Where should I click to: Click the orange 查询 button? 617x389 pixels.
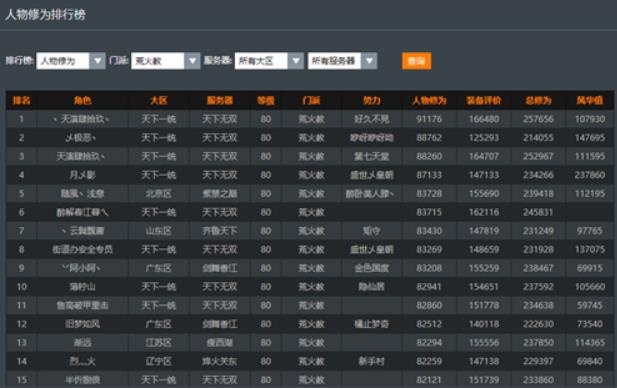[x=416, y=61]
